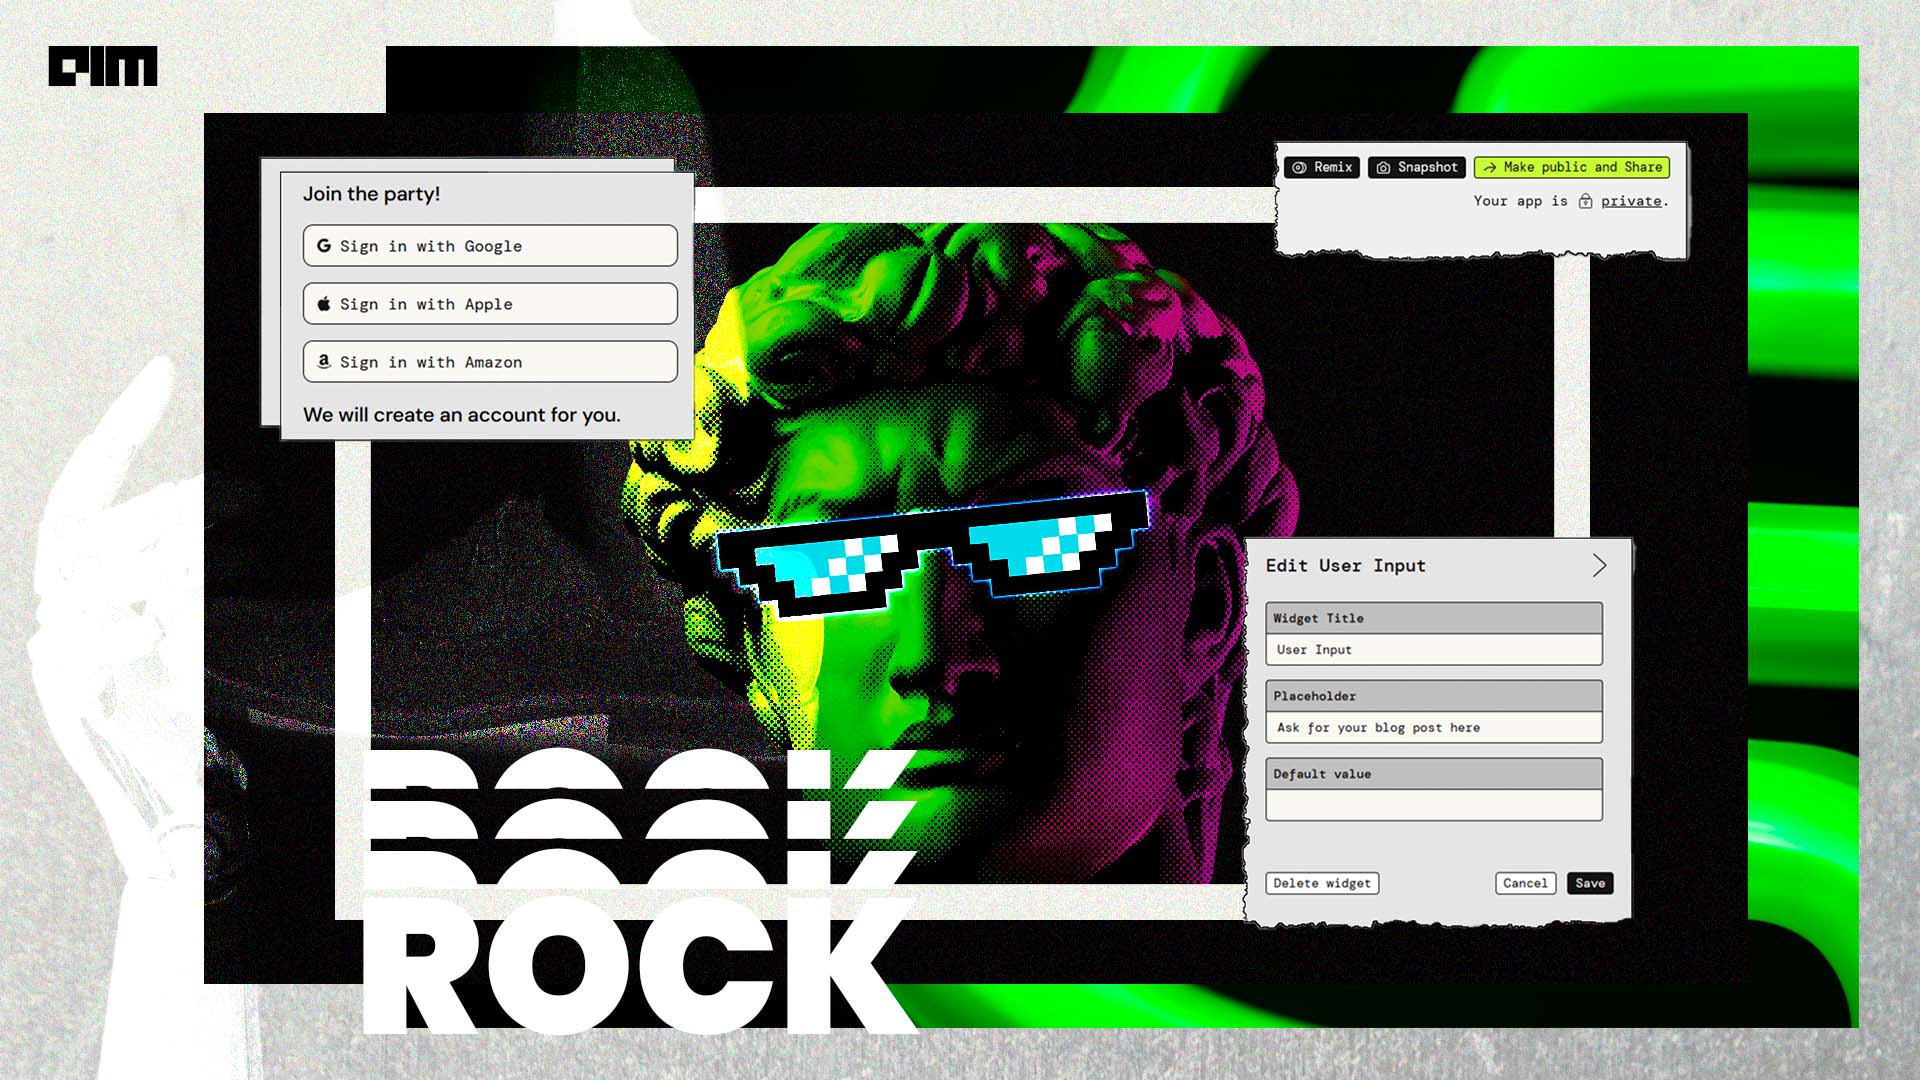Click the Widget Title field showing User Input
Image resolution: width=1920 pixels, height=1080 pixels.
point(1433,649)
